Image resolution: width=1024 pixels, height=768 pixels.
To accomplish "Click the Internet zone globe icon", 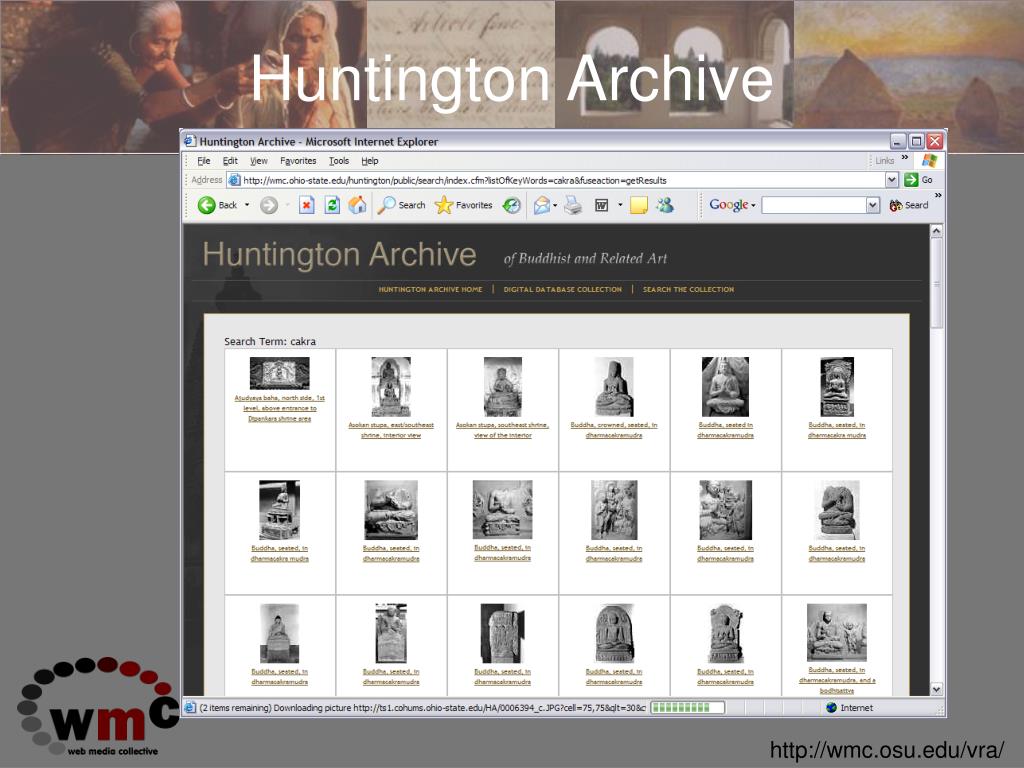I will point(831,707).
